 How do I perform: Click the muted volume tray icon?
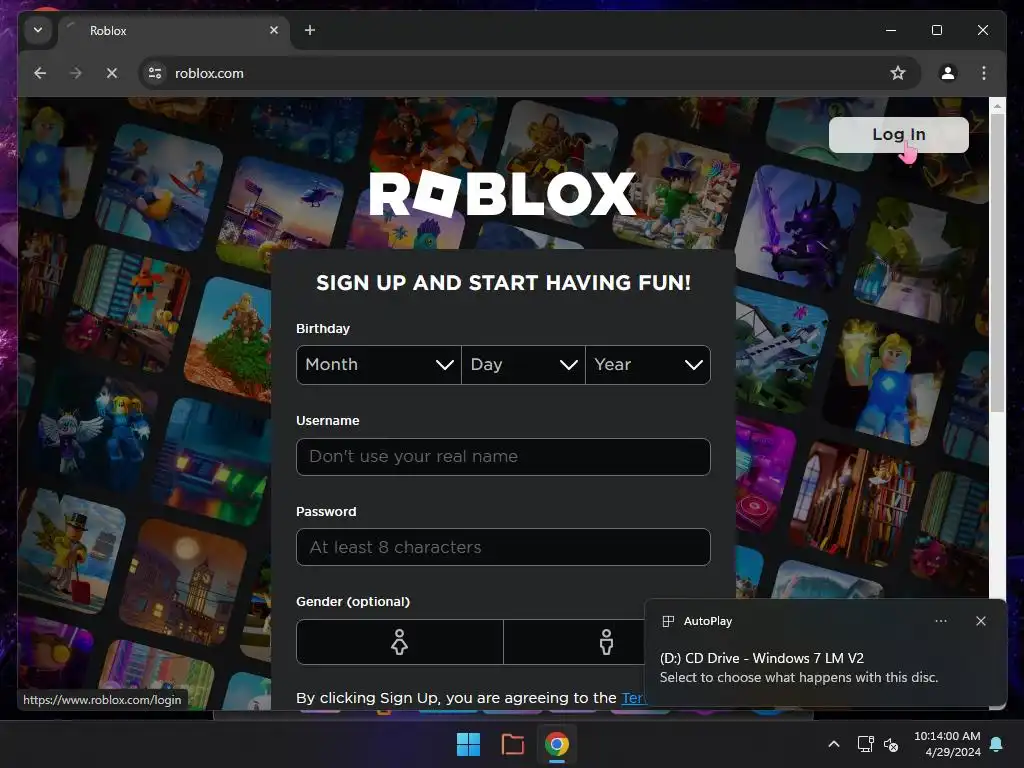[891, 744]
